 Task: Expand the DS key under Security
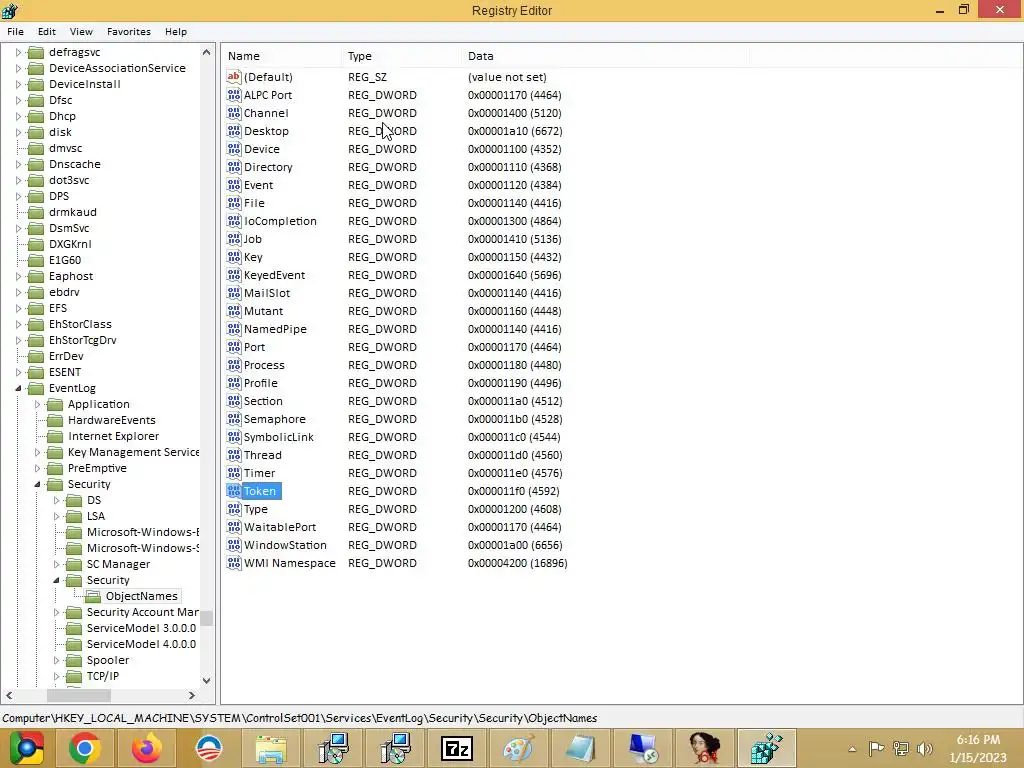point(56,500)
